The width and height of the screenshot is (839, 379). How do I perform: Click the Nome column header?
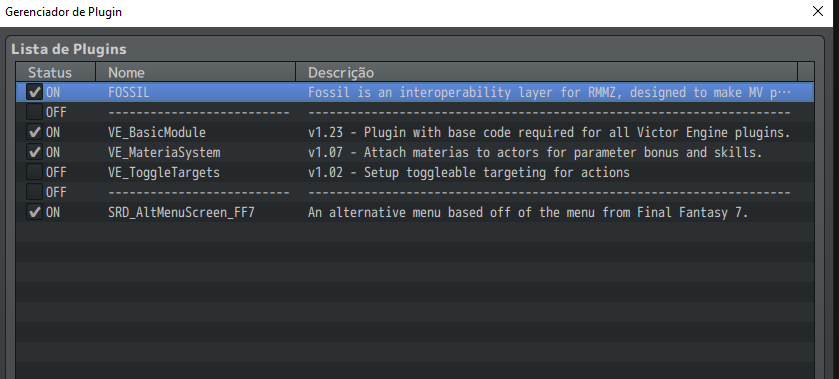(x=195, y=72)
